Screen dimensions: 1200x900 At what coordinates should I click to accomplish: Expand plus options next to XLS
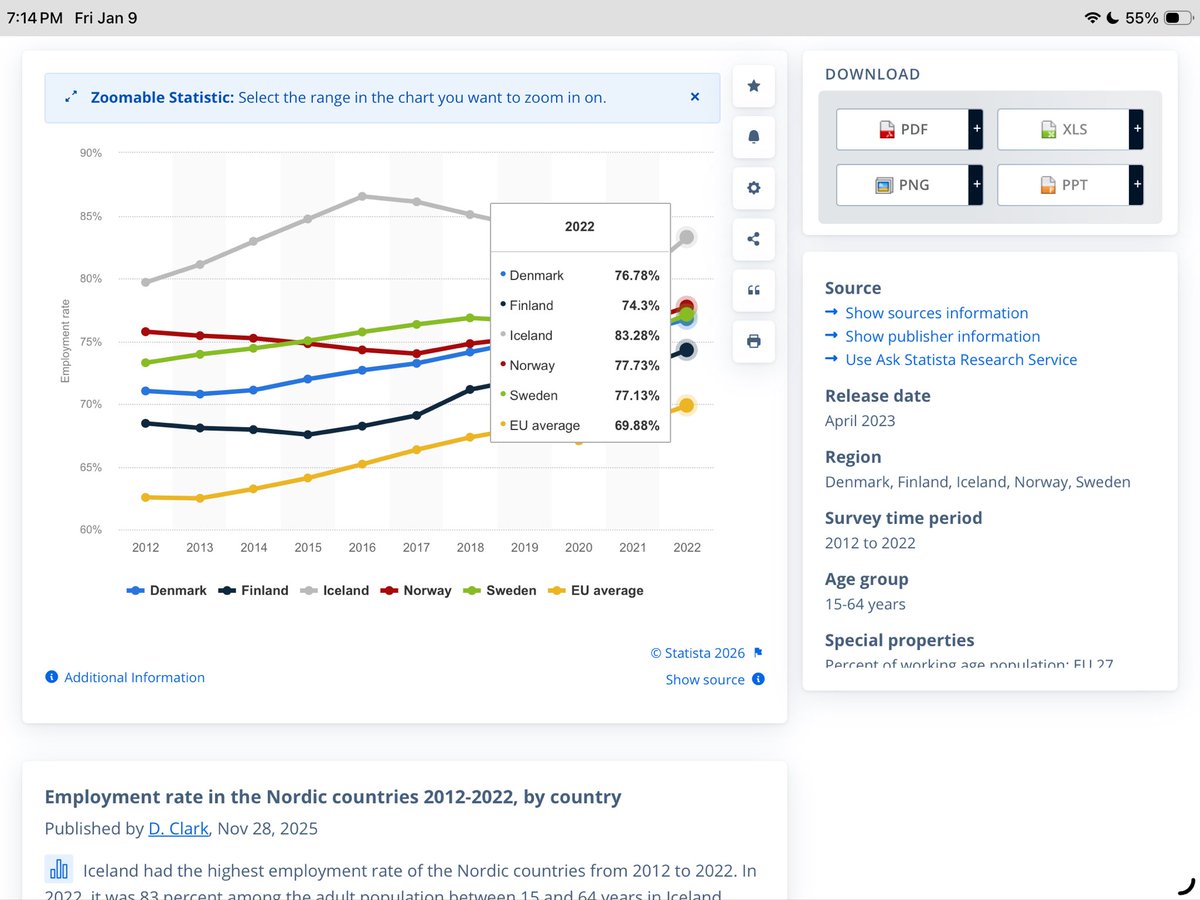(1137, 129)
